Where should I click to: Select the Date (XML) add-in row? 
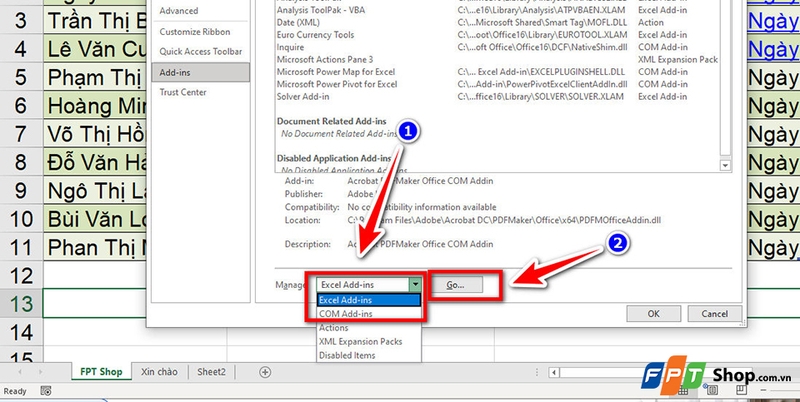tap(497, 22)
